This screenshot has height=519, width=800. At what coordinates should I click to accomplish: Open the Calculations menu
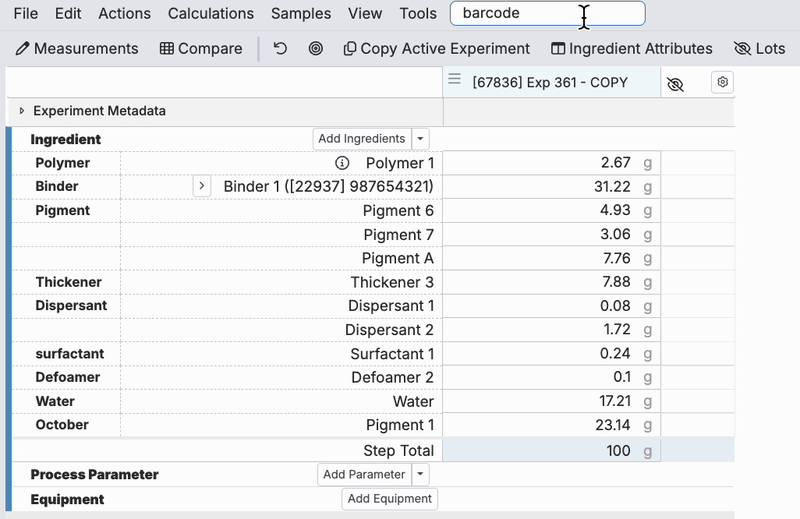(211, 13)
